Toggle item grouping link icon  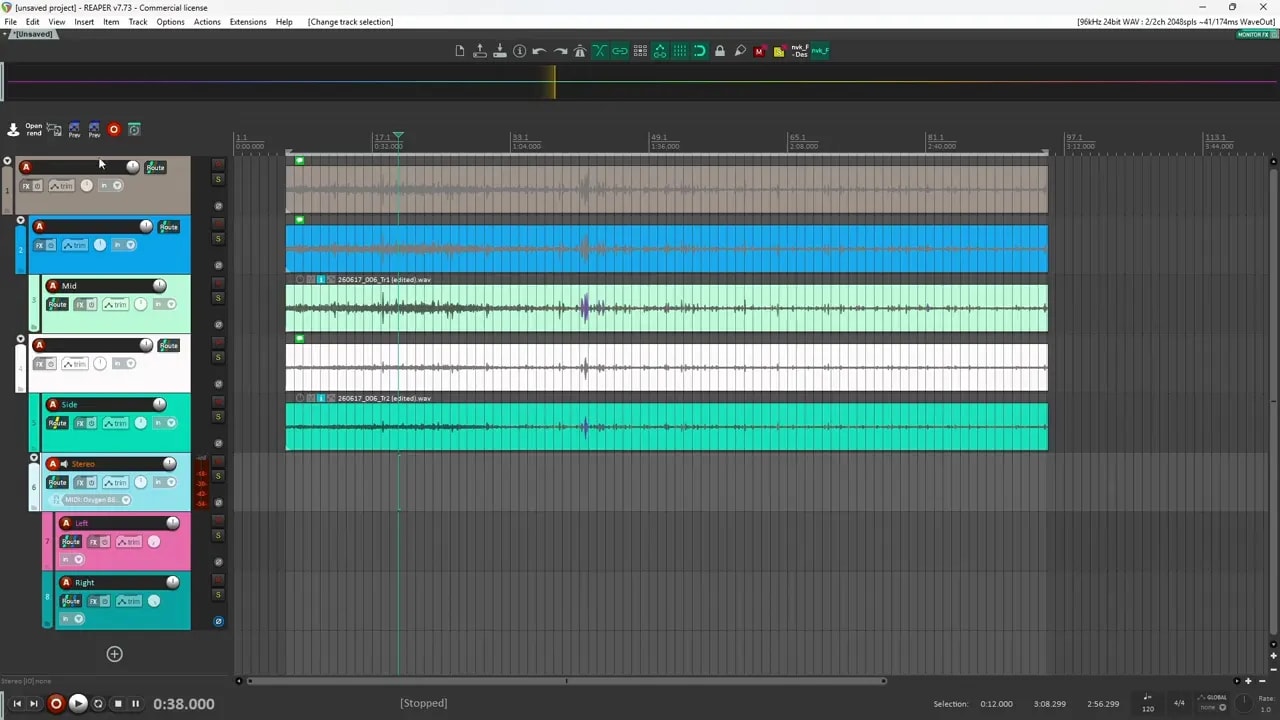point(620,51)
